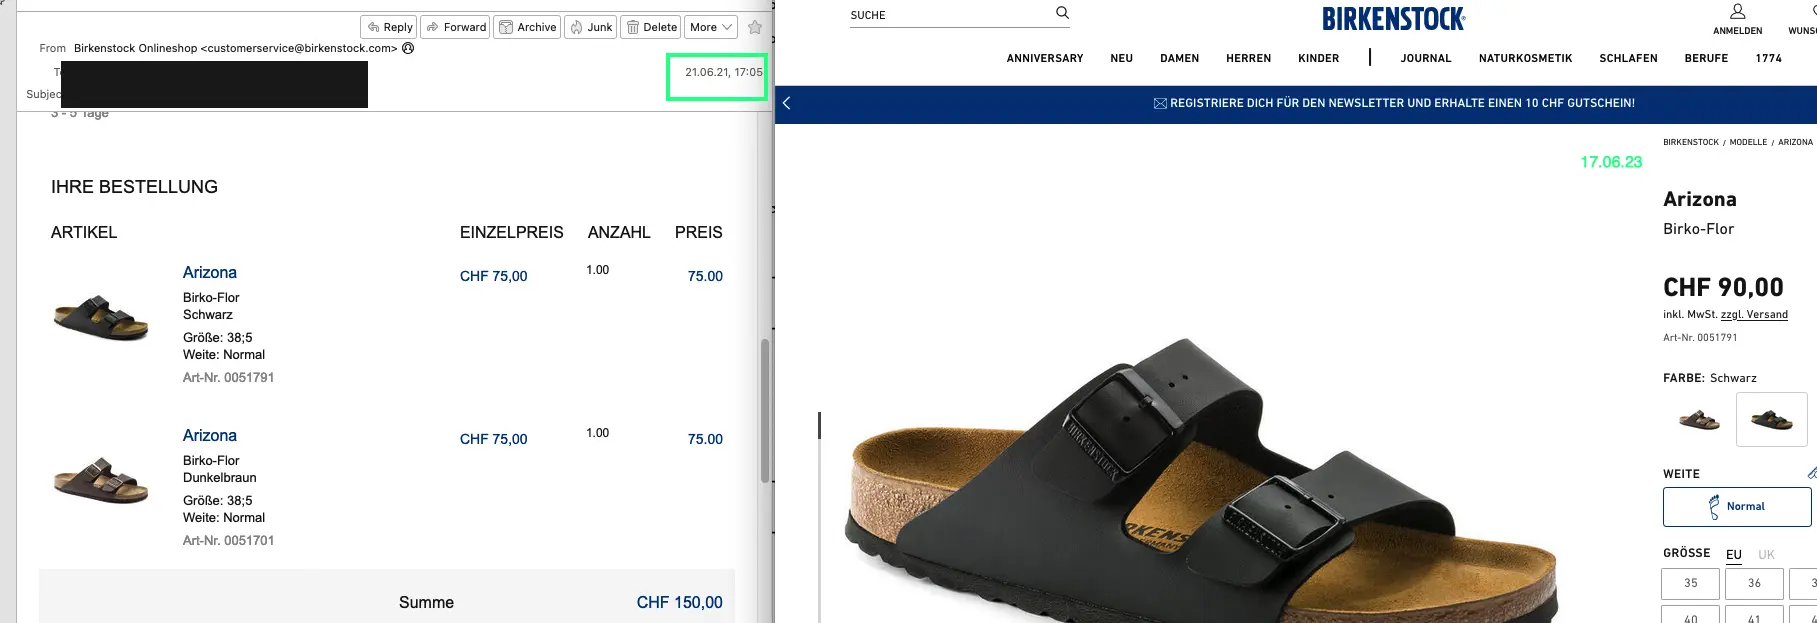Click the envelope icon in newsletter banner
The image size is (1817, 623).
[x=1160, y=103]
